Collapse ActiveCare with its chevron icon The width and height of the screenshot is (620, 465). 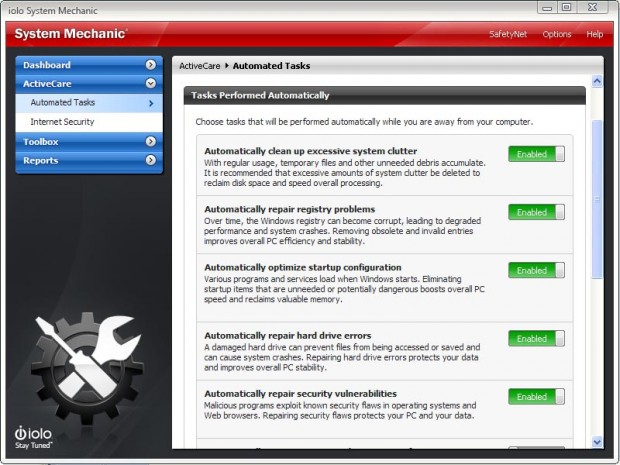click(x=151, y=83)
